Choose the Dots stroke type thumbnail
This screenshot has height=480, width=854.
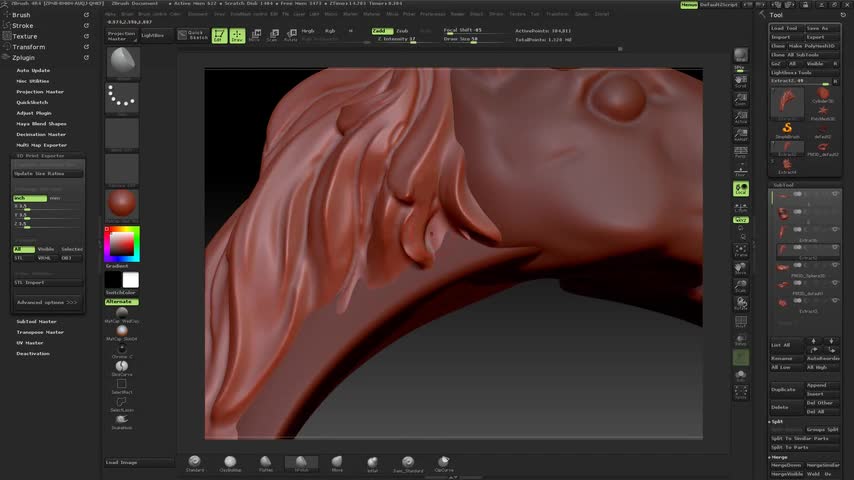pos(122,99)
